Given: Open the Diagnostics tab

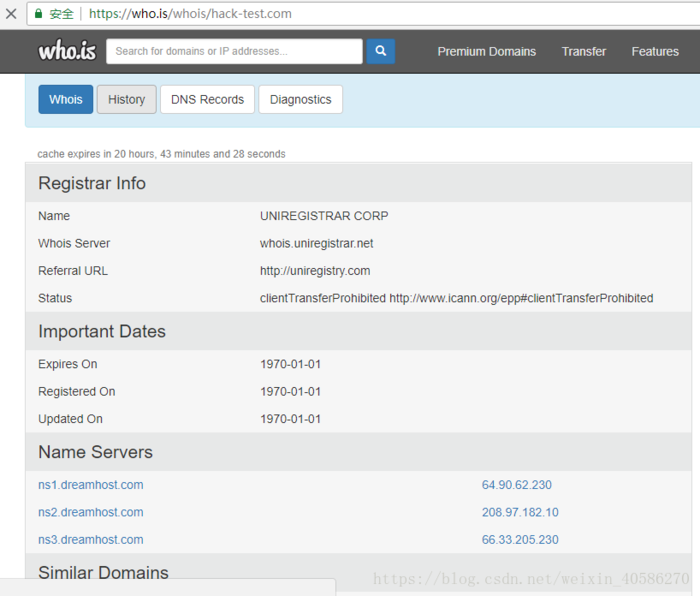Looking at the screenshot, I should [x=300, y=100].
